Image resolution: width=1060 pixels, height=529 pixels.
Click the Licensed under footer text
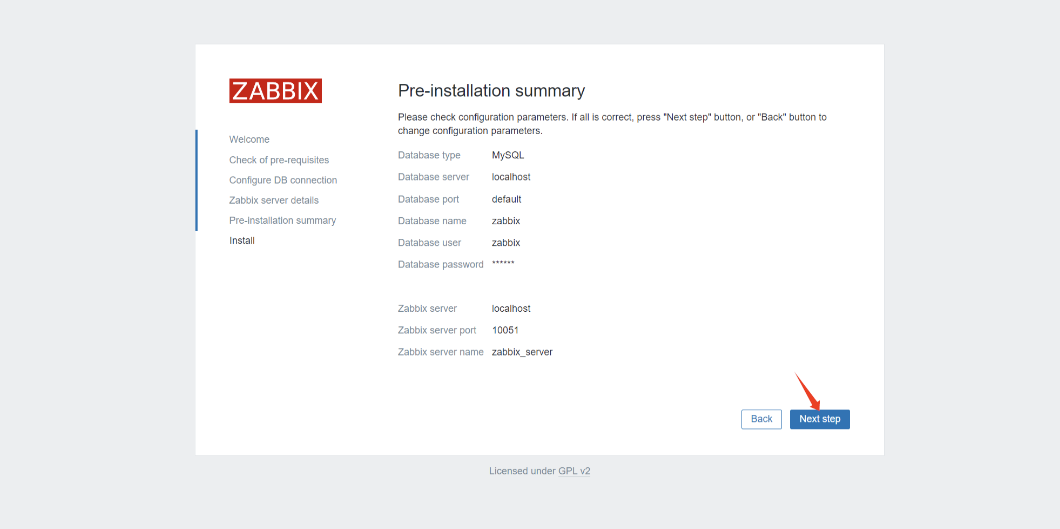pos(523,471)
